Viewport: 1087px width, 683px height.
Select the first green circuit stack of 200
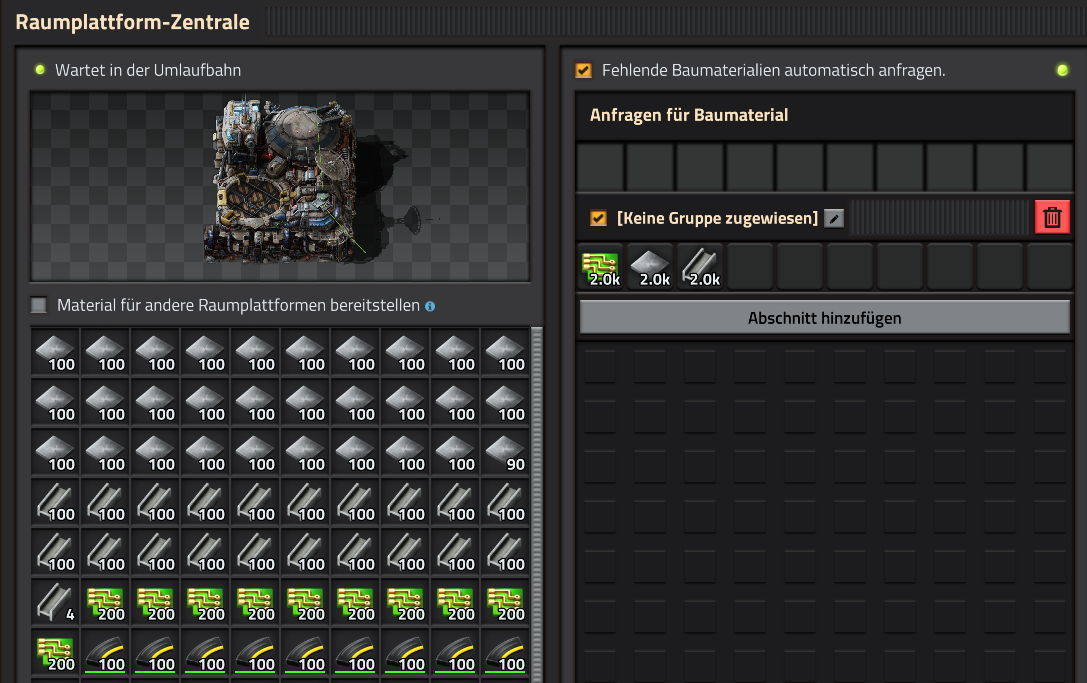click(x=105, y=602)
